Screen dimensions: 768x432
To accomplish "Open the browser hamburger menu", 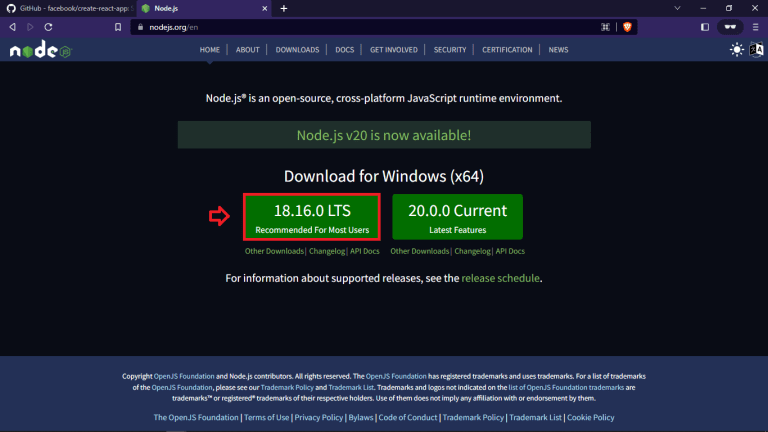I will point(756,27).
